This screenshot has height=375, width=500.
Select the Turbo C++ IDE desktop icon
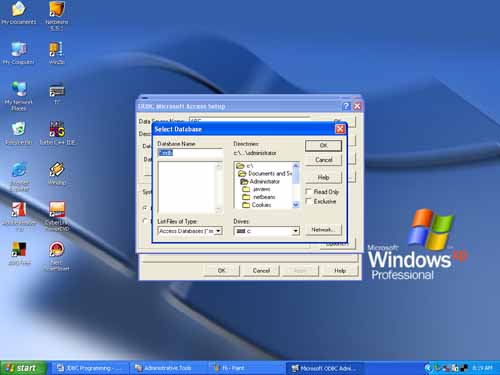click(57, 133)
